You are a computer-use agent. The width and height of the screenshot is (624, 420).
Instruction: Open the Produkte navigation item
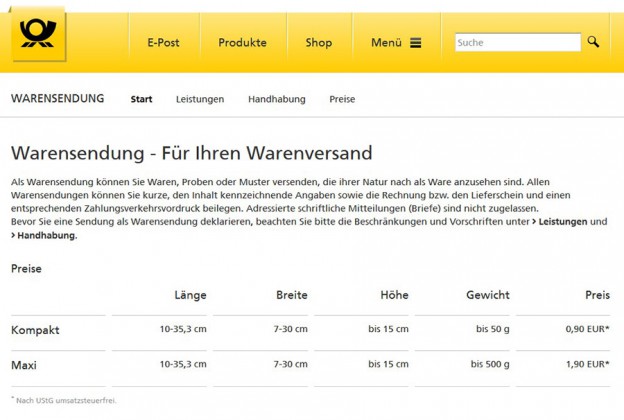242,43
